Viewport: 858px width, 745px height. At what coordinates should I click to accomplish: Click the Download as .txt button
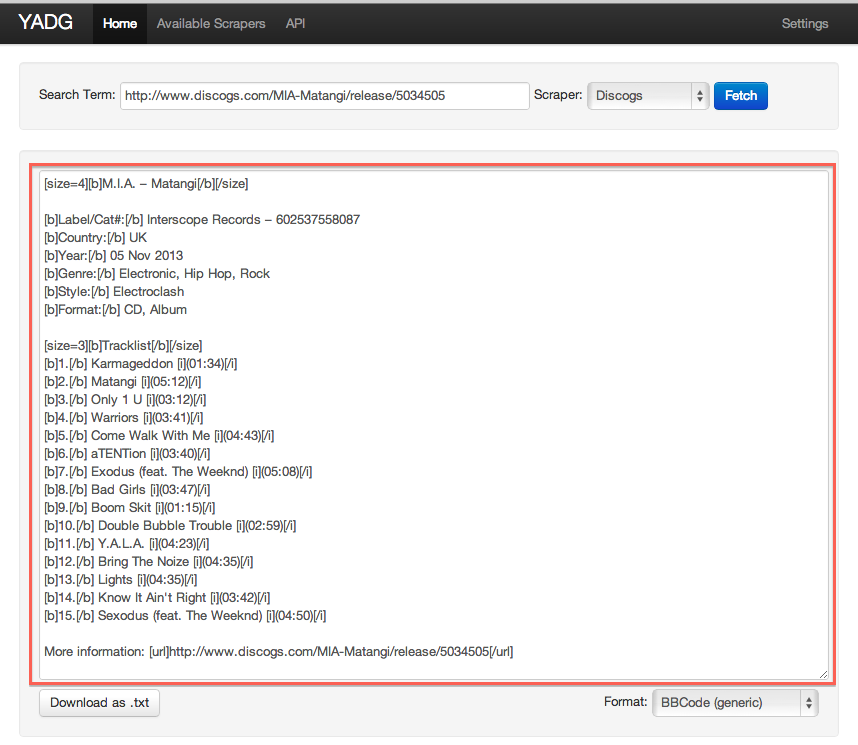99,703
